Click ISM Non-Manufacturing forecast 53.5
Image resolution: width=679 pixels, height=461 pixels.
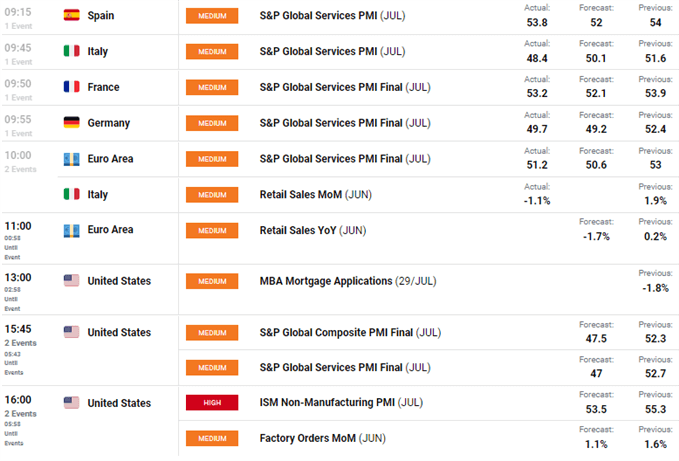point(596,409)
